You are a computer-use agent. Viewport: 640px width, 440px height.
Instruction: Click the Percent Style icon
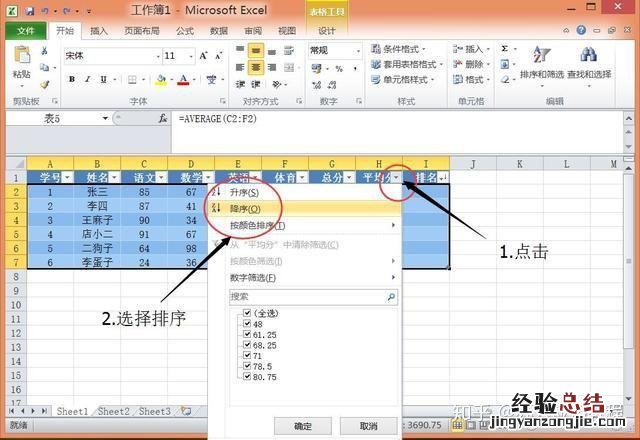coord(339,69)
